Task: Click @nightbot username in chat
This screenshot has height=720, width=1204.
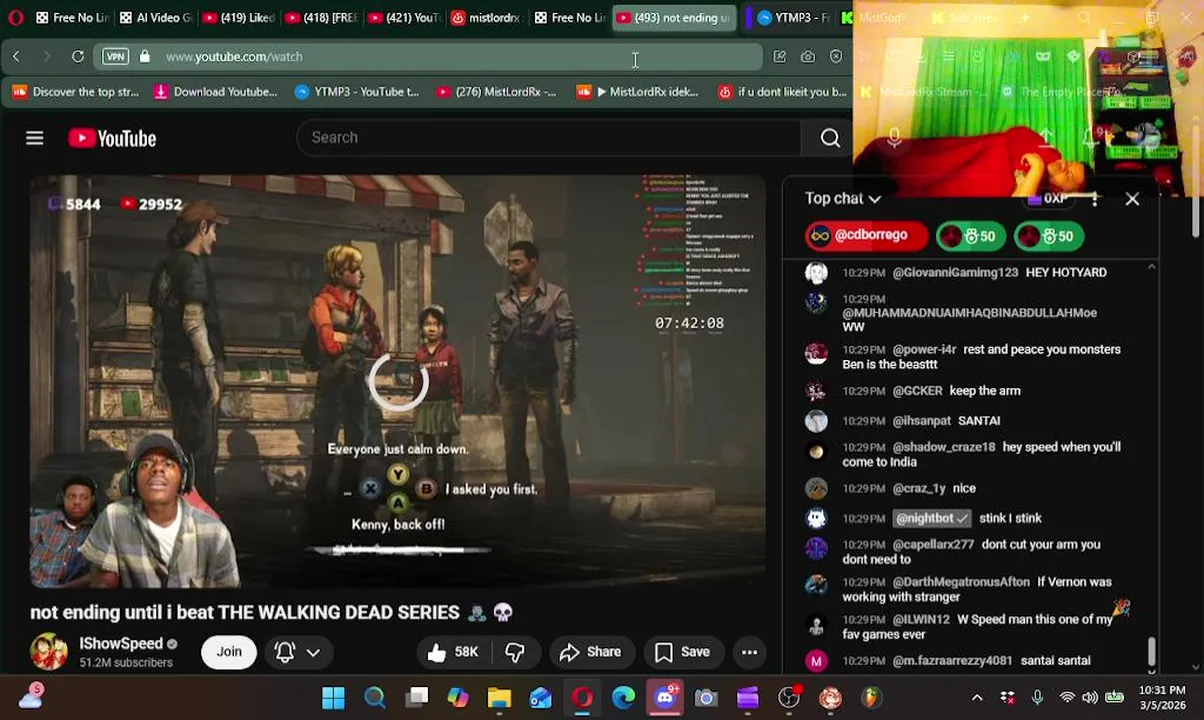Action: (932, 518)
